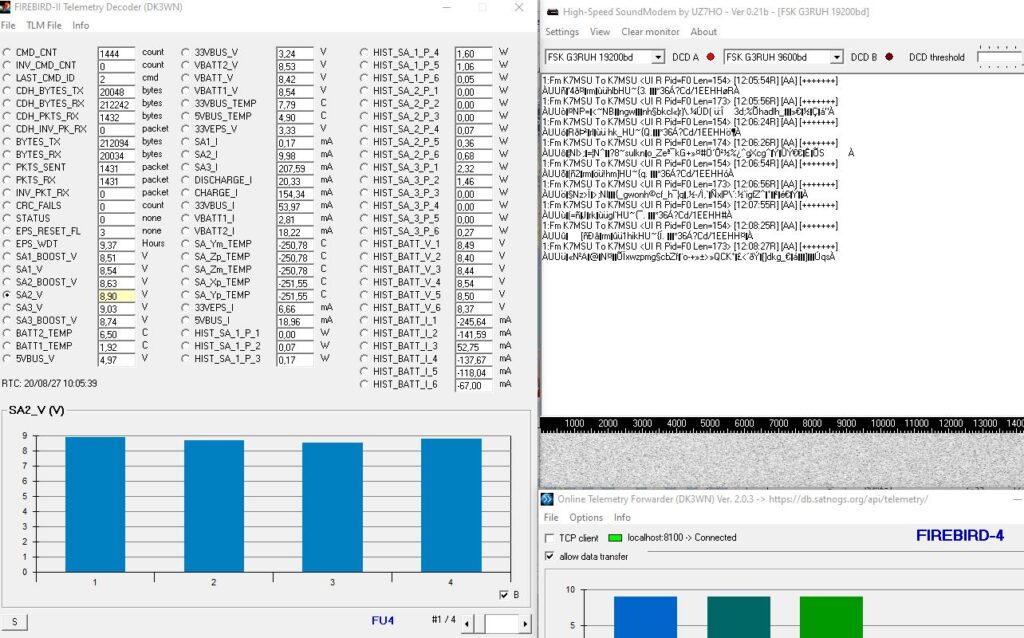Image resolution: width=1024 pixels, height=638 pixels.
Task: Click the DCD threshold label
Action: point(936,57)
